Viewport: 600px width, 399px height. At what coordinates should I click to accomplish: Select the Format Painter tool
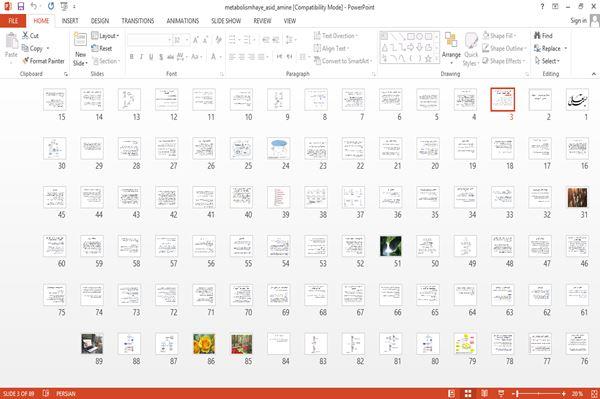pos(43,61)
